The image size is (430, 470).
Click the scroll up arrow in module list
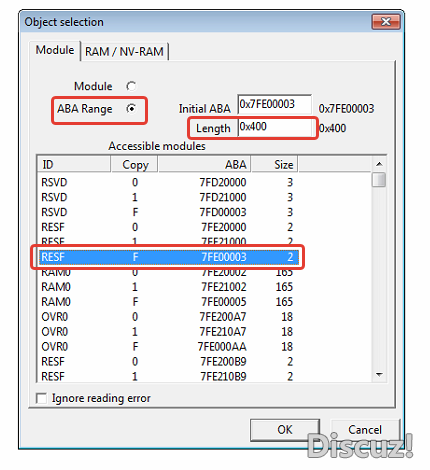click(x=379, y=164)
